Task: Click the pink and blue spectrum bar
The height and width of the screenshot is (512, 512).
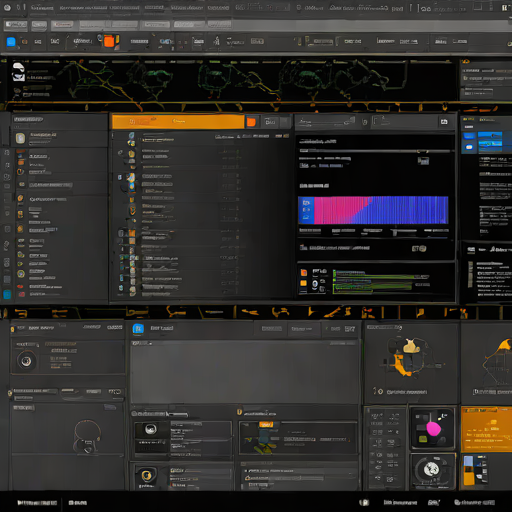Action: (381, 210)
